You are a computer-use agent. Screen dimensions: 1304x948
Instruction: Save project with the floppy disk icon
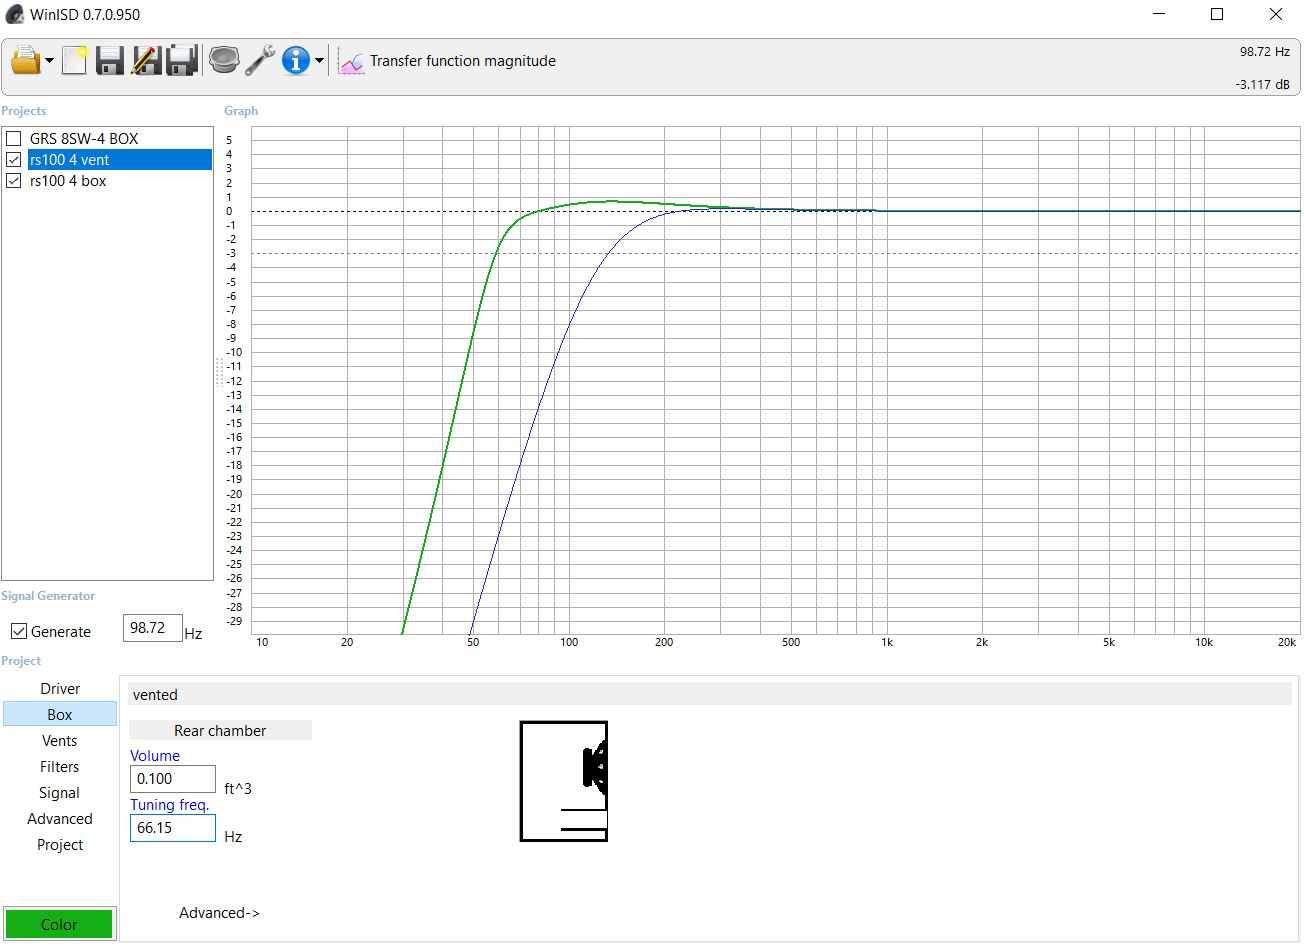point(110,61)
